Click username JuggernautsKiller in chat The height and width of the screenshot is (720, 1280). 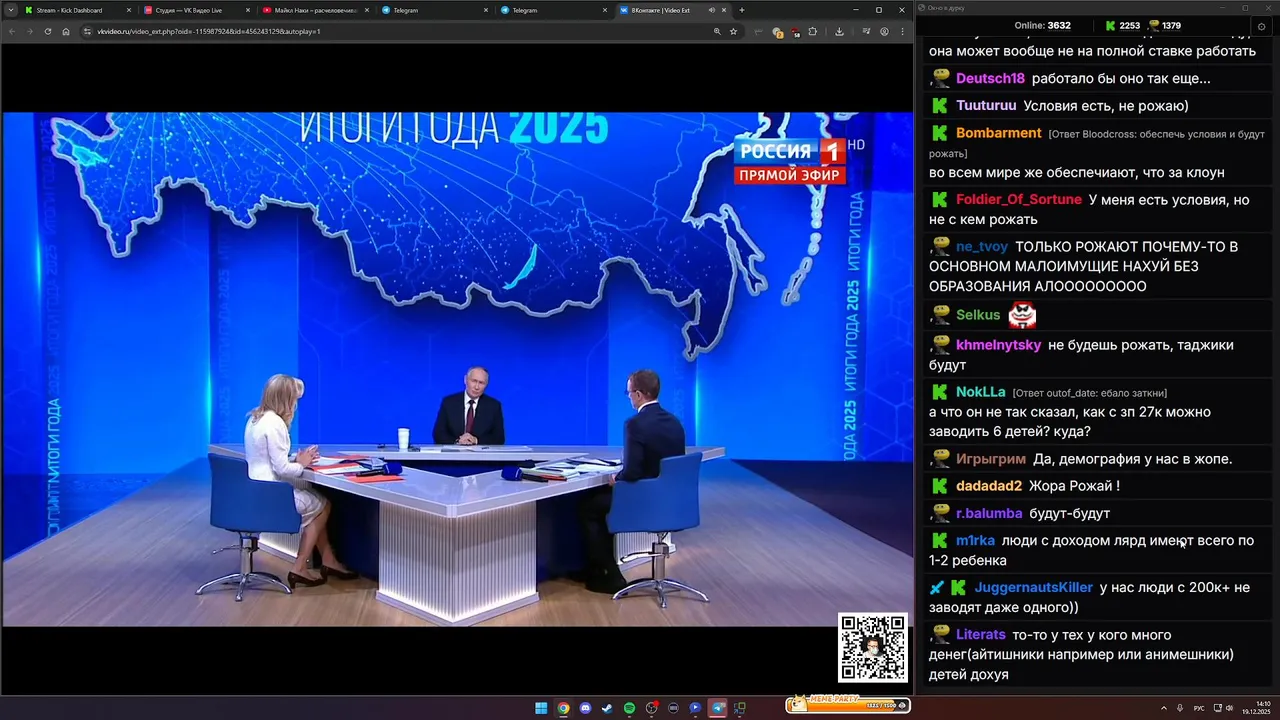click(1034, 587)
